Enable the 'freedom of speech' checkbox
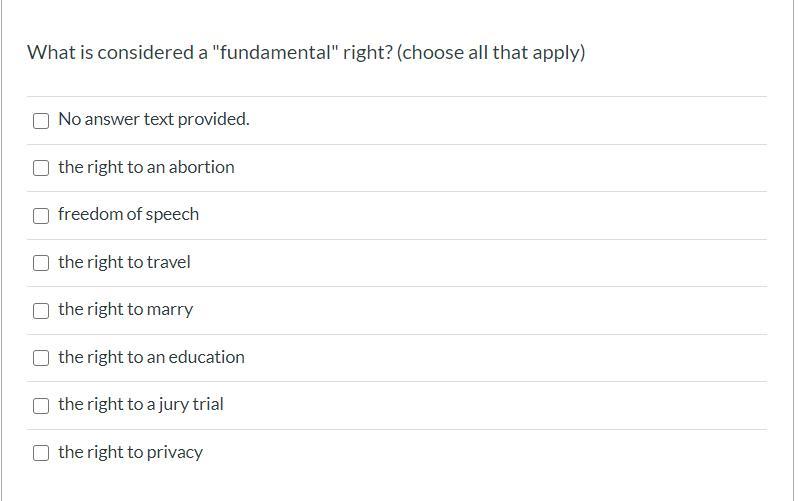The image size is (798, 501). (x=41, y=216)
